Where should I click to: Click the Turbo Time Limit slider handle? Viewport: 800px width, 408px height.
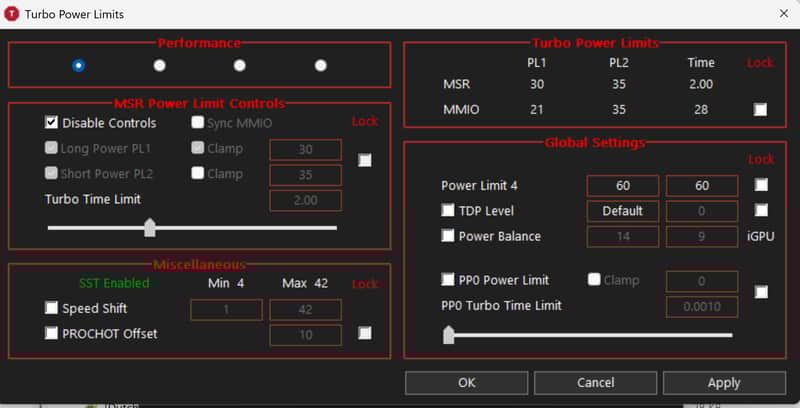pos(149,227)
